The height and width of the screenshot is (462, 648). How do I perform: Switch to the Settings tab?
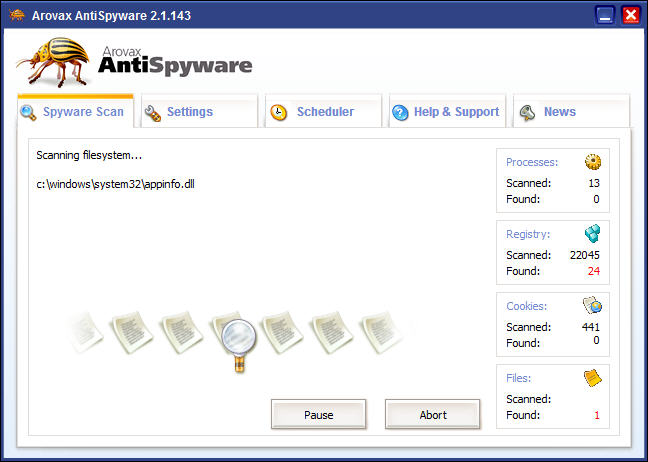(199, 111)
